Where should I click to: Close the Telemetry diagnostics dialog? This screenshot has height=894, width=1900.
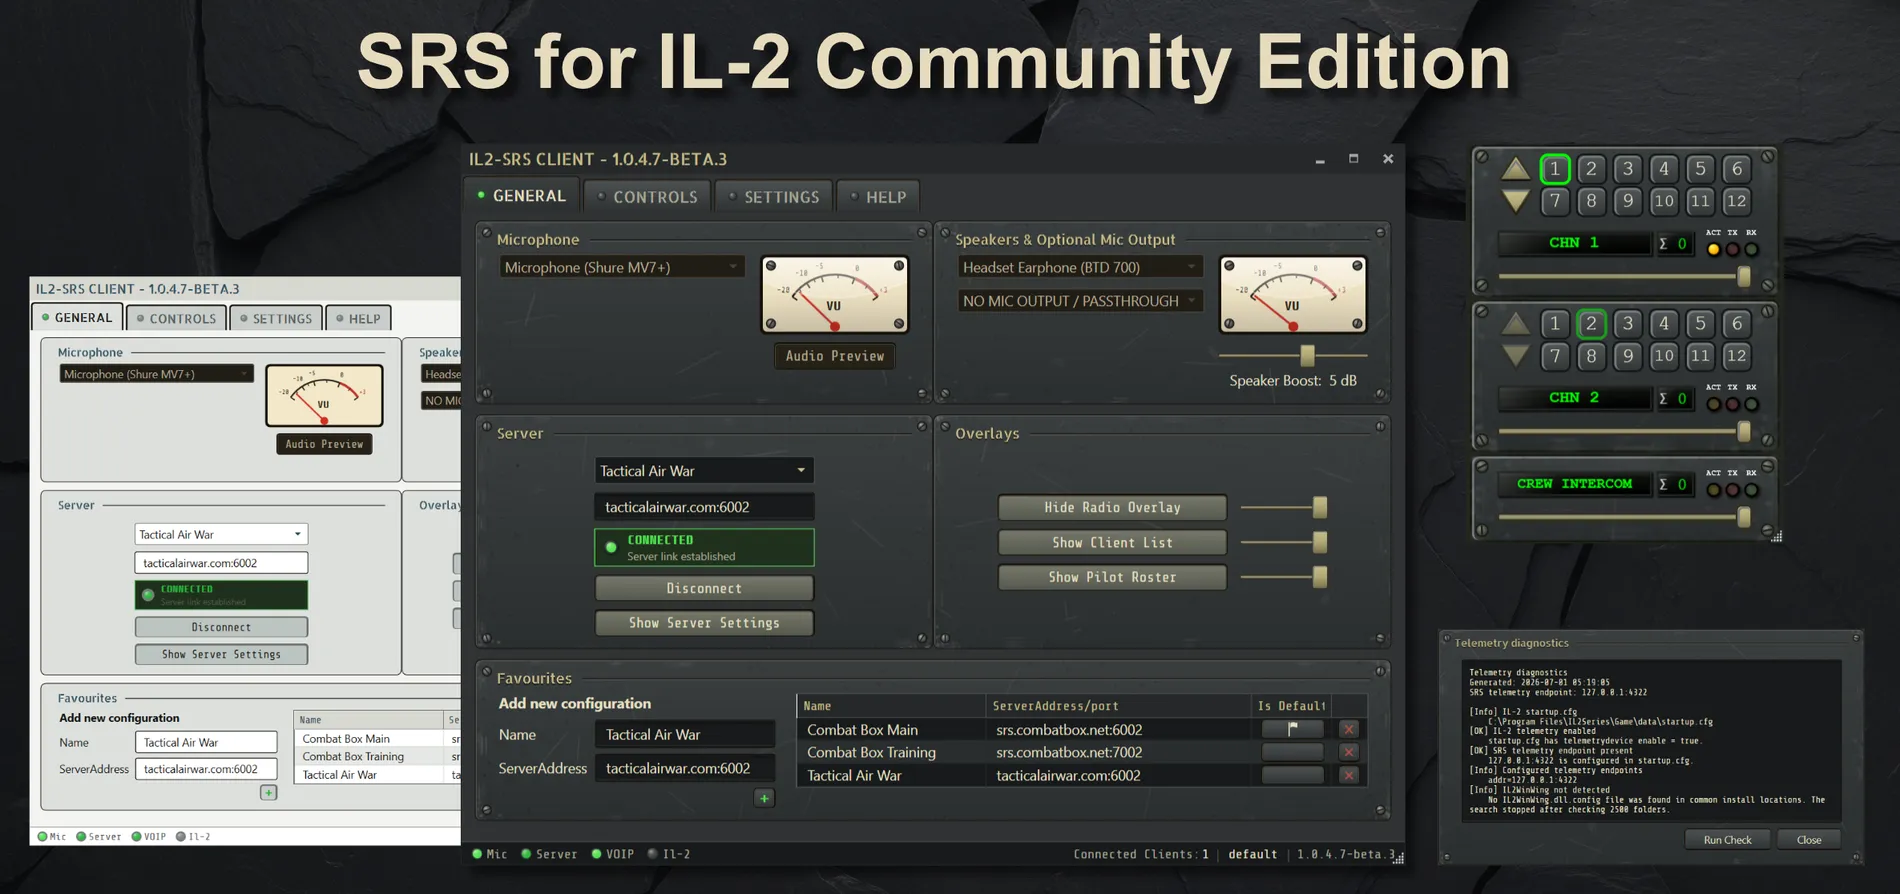click(1808, 839)
